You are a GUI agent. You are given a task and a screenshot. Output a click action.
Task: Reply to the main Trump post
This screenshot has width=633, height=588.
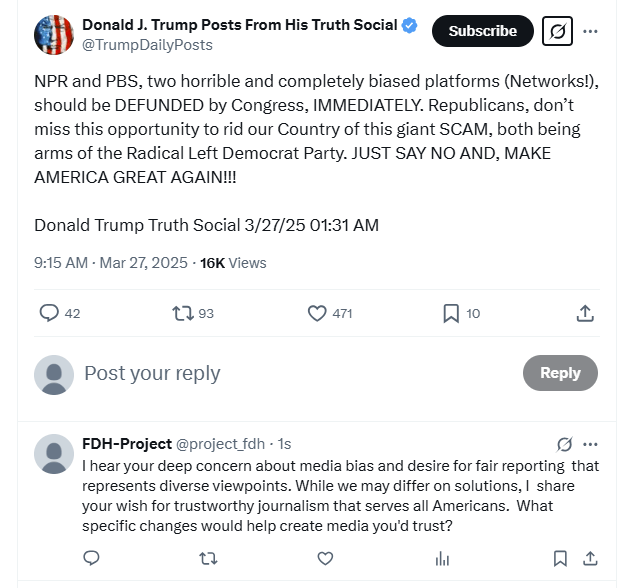click(49, 313)
